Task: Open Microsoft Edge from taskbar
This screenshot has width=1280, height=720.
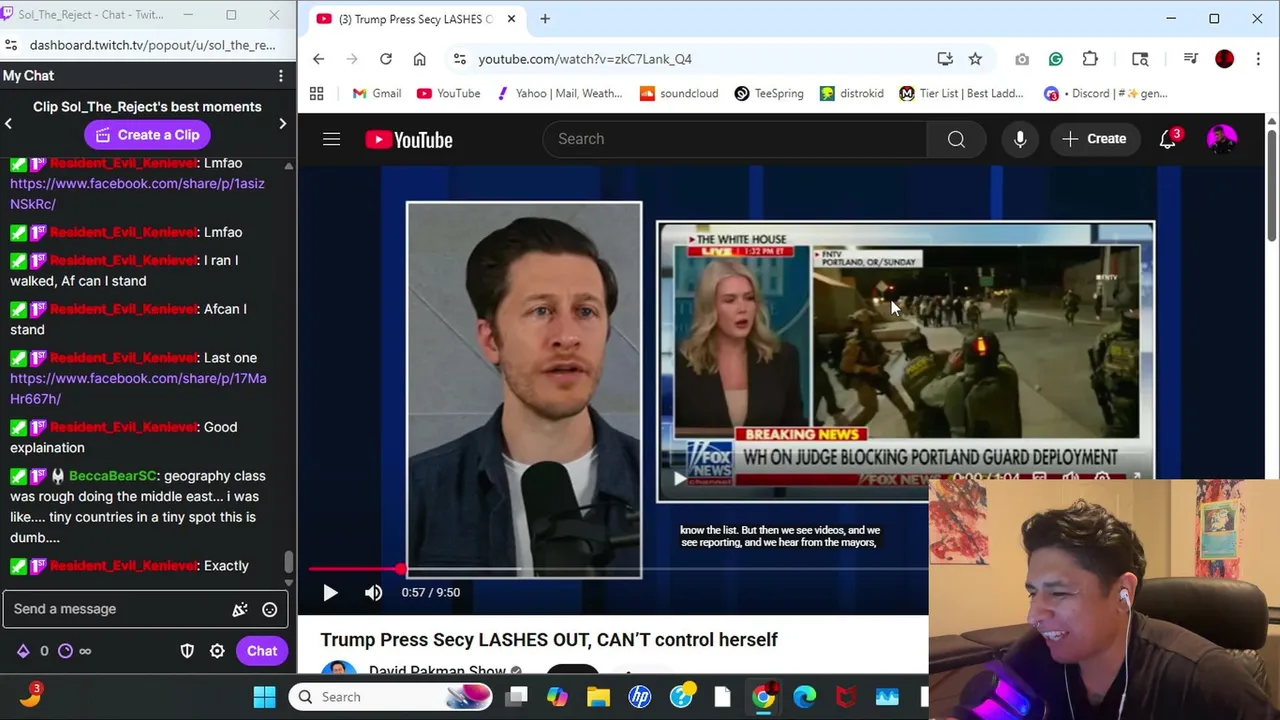Action: coord(805,697)
